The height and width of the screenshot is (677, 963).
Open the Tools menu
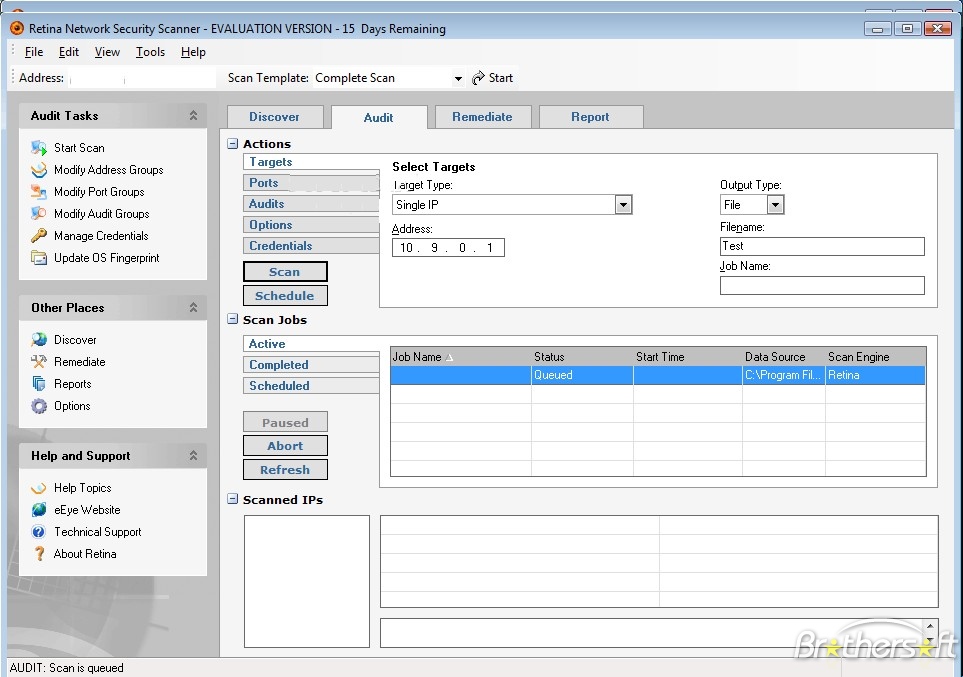point(150,52)
